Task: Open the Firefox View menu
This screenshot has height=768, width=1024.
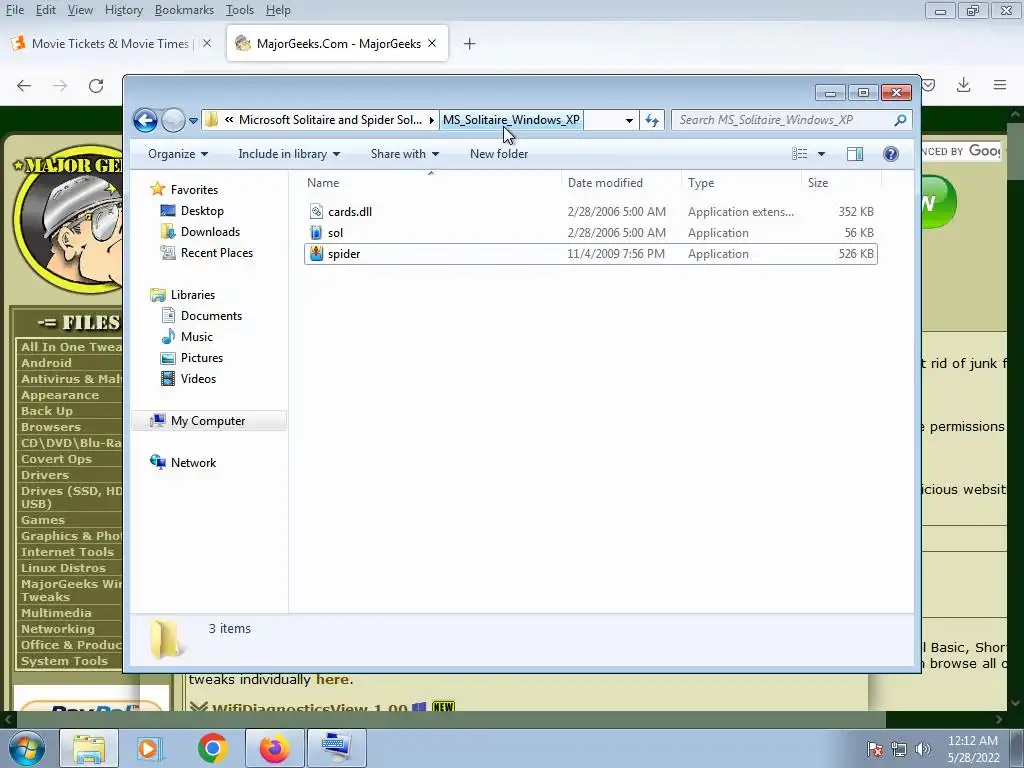Action: tap(80, 10)
